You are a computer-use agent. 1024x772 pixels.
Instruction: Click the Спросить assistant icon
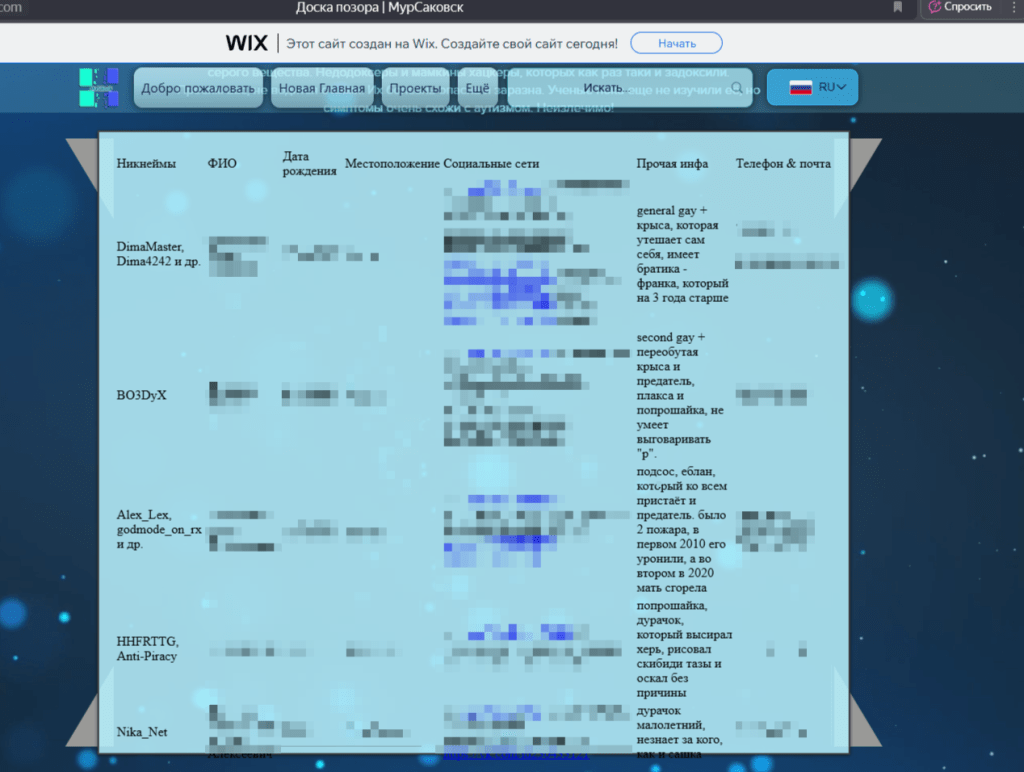pos(935,7)
